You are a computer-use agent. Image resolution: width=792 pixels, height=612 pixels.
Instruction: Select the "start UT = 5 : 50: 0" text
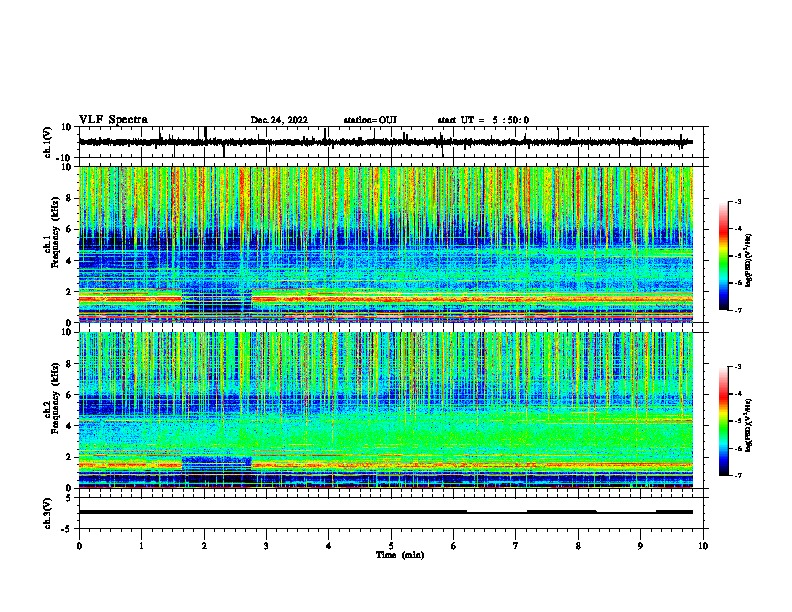tap(483, 120)
